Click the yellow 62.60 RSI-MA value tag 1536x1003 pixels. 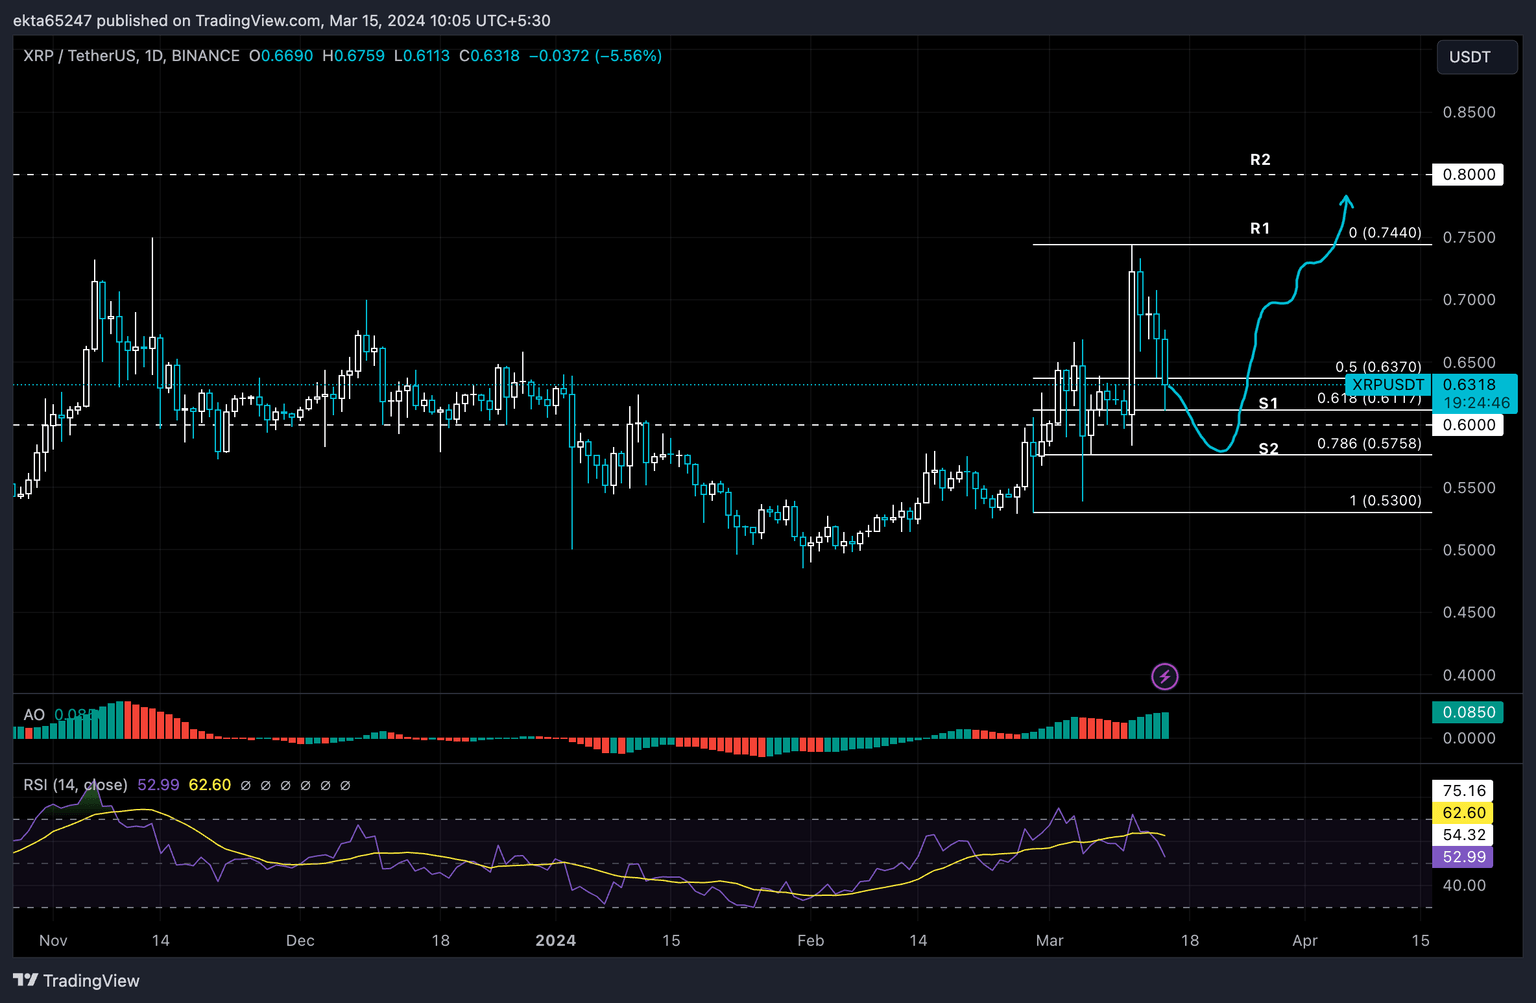pos(1463,813)
